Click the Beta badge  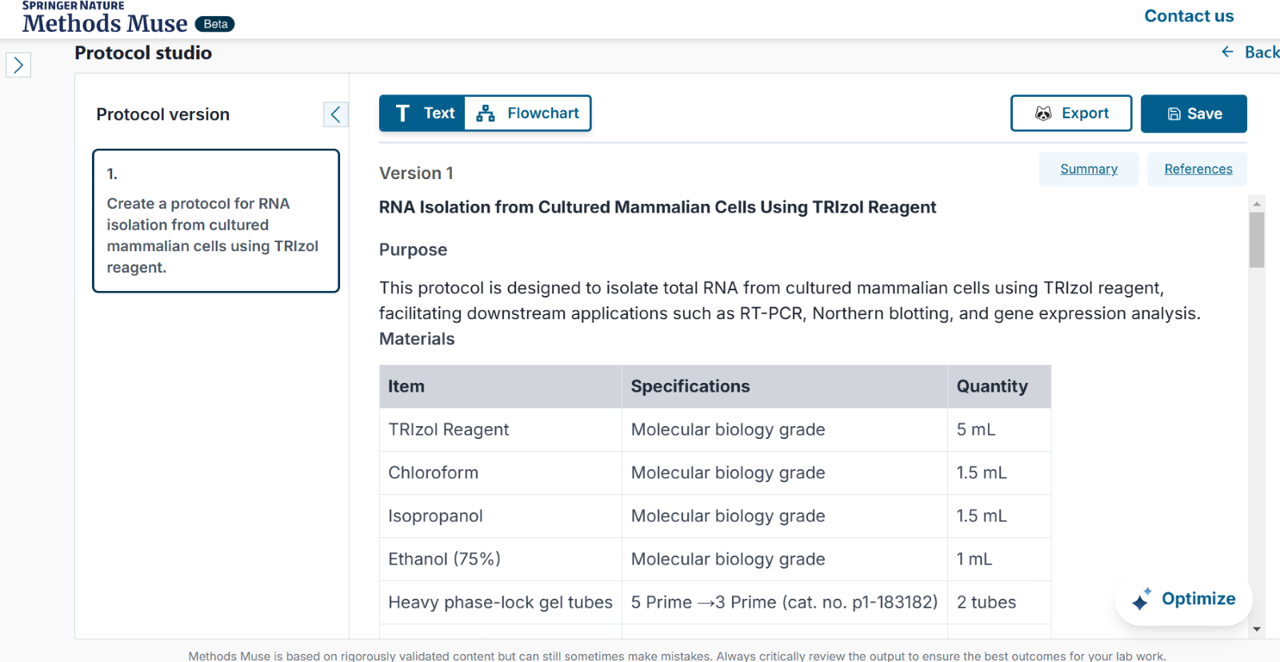214,24
